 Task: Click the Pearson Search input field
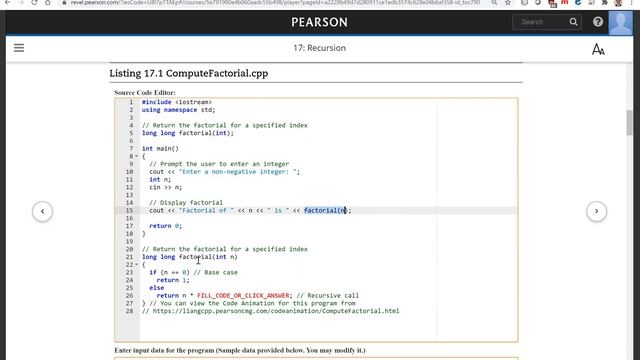pos(542,22)
